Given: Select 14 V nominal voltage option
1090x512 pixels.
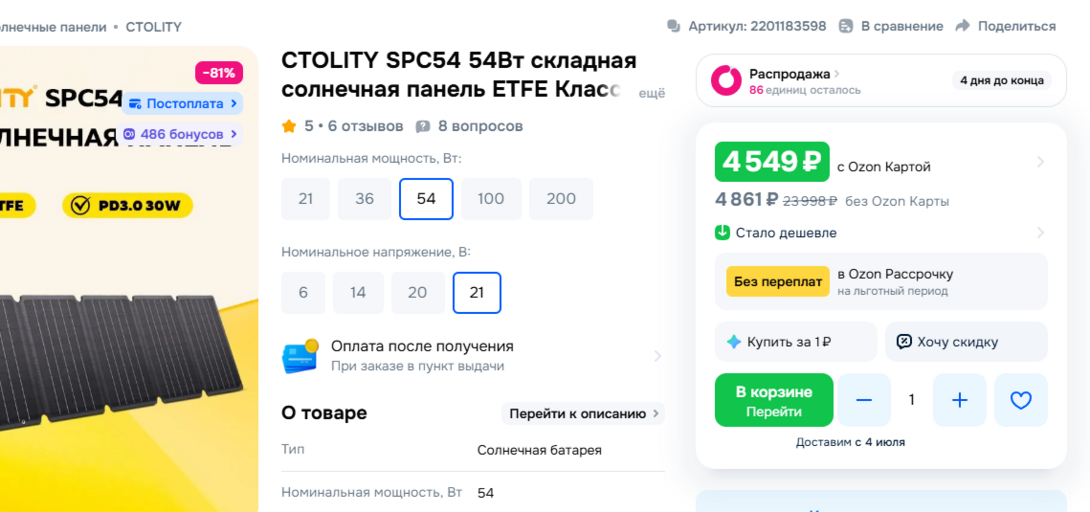Looking at the screenshot, I should point(358,293).
